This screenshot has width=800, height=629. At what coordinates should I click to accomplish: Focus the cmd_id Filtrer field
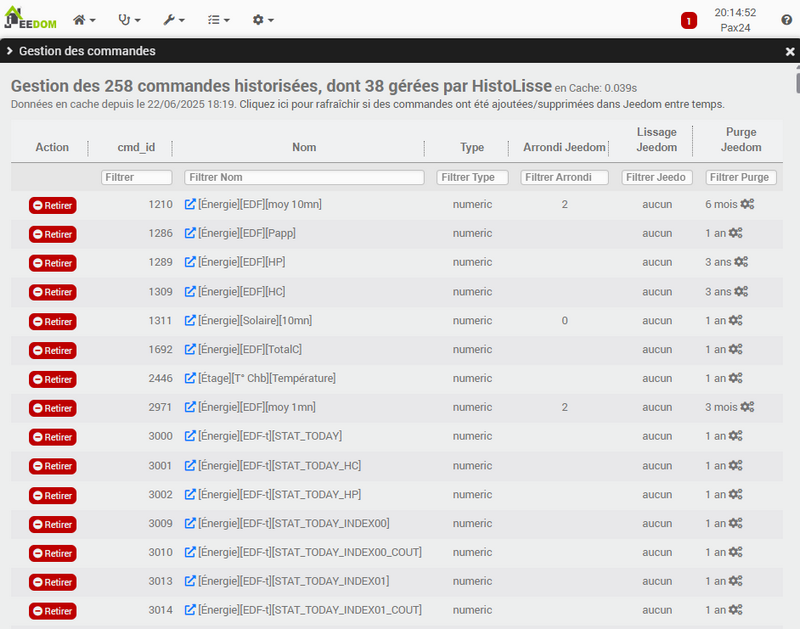(137, 177)
